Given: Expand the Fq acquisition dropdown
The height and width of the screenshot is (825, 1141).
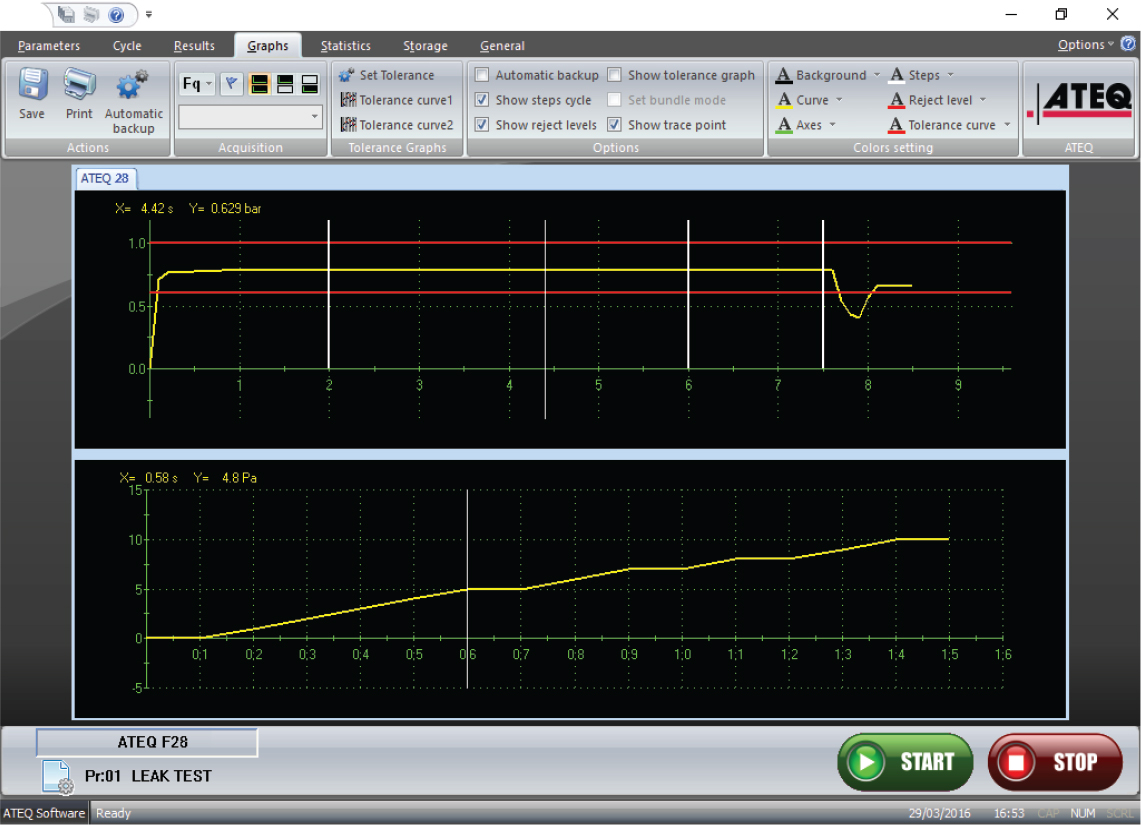Looking at the screenshot, I should tap(197, 84).
